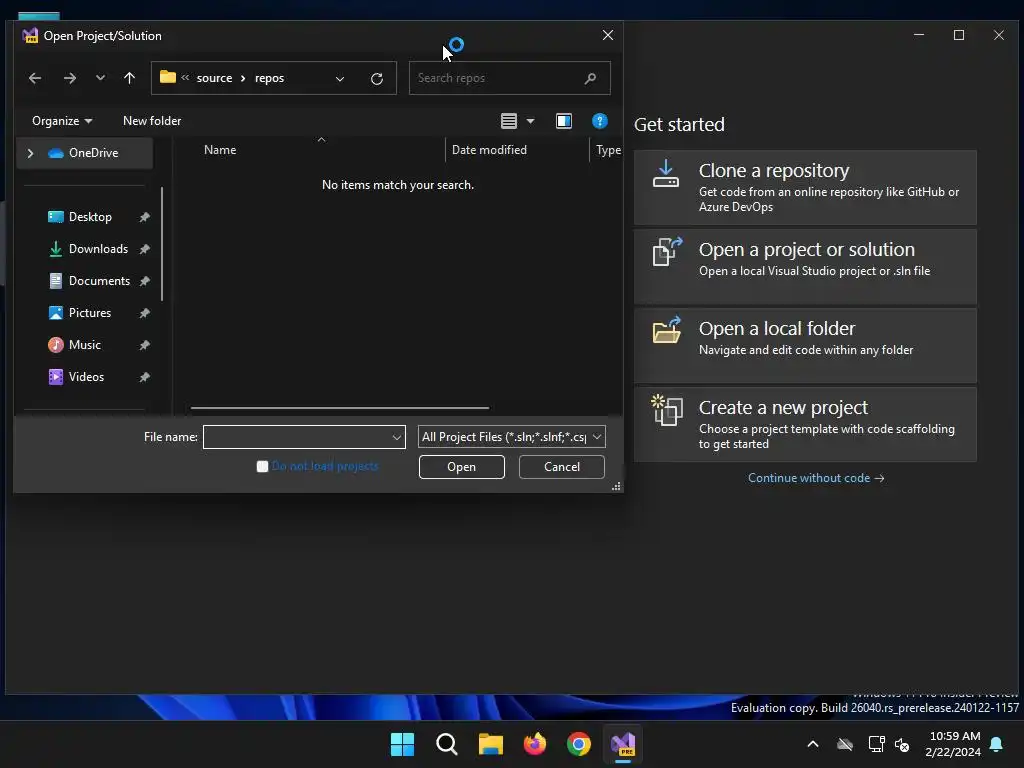This screenshot has height=768, width=1024.
Task: Click pin icon beside Videos
Action: click(144, 377)
